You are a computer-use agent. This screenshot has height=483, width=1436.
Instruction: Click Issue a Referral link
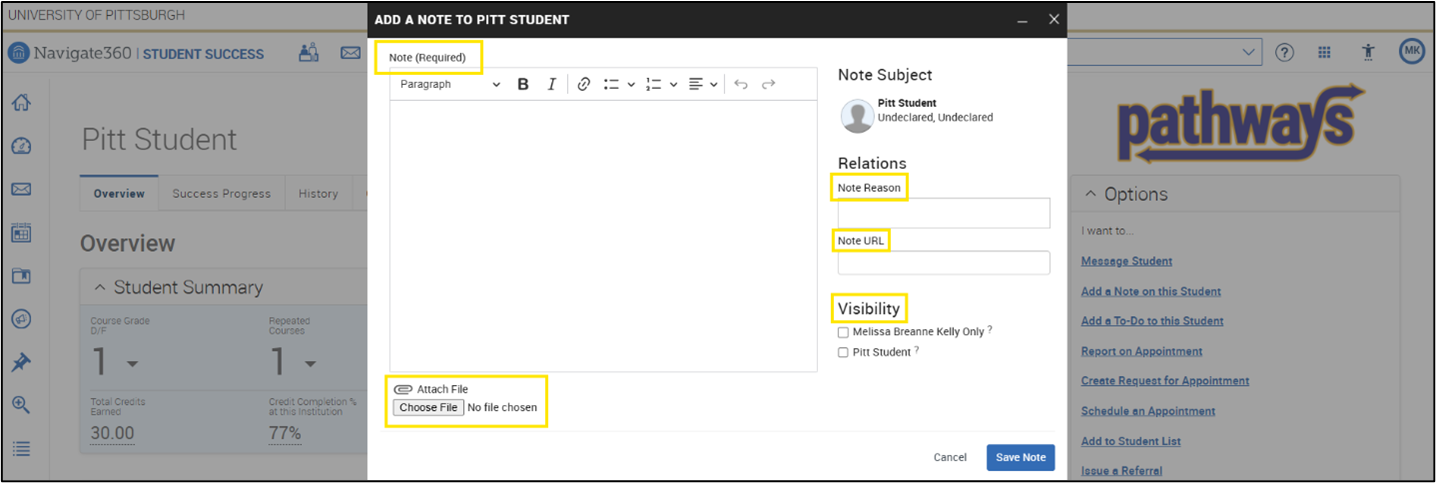click(x=1121, y=470)
